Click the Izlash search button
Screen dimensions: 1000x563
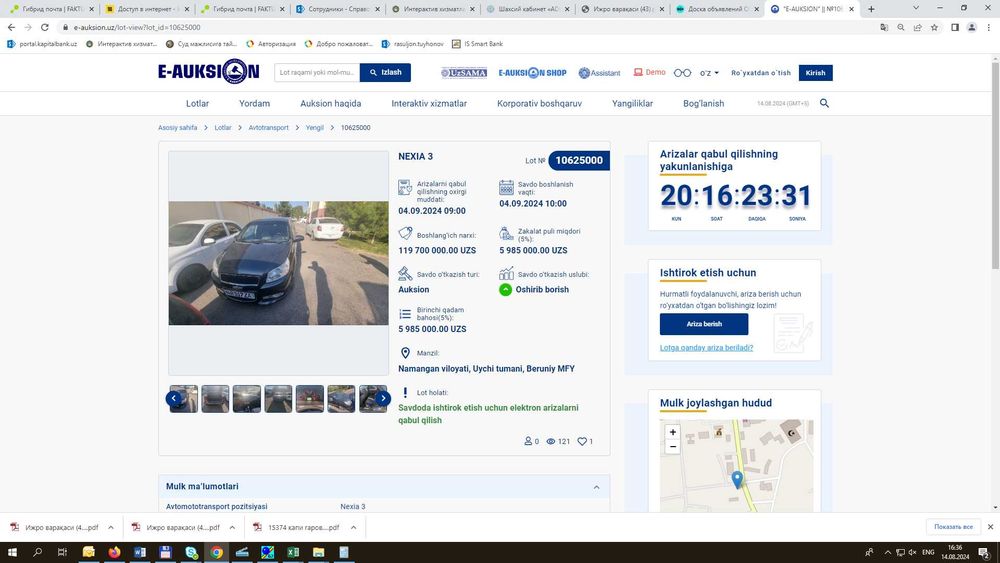(x=385, y=73)
